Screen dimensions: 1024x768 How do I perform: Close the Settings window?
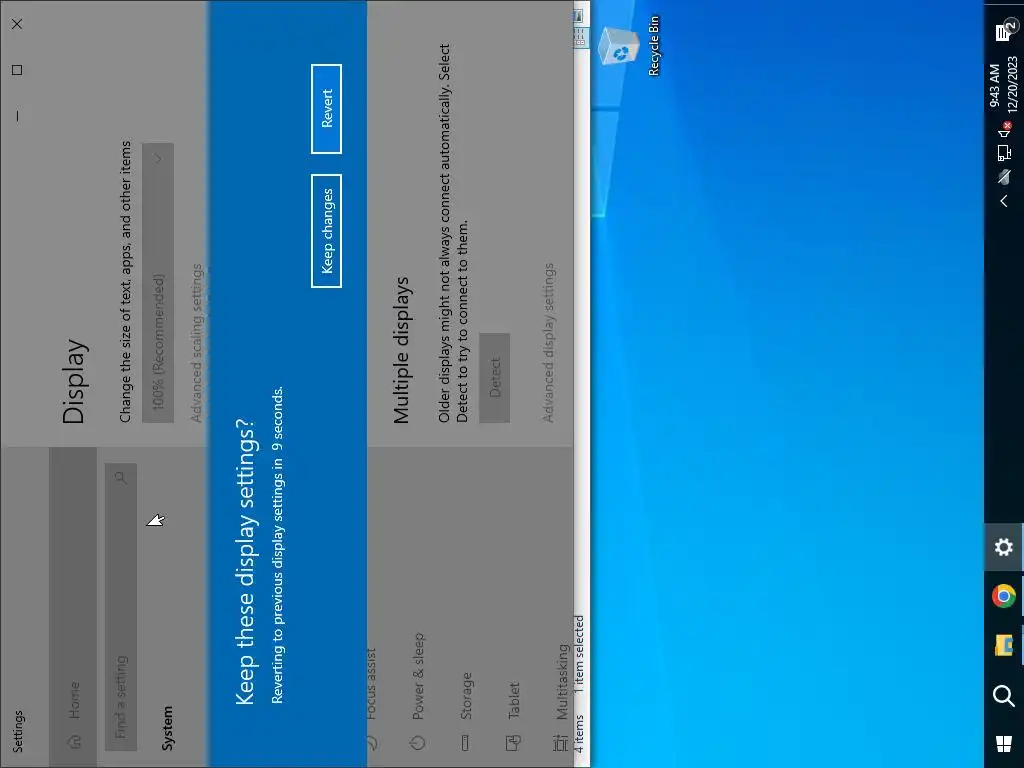pos(17,24)
